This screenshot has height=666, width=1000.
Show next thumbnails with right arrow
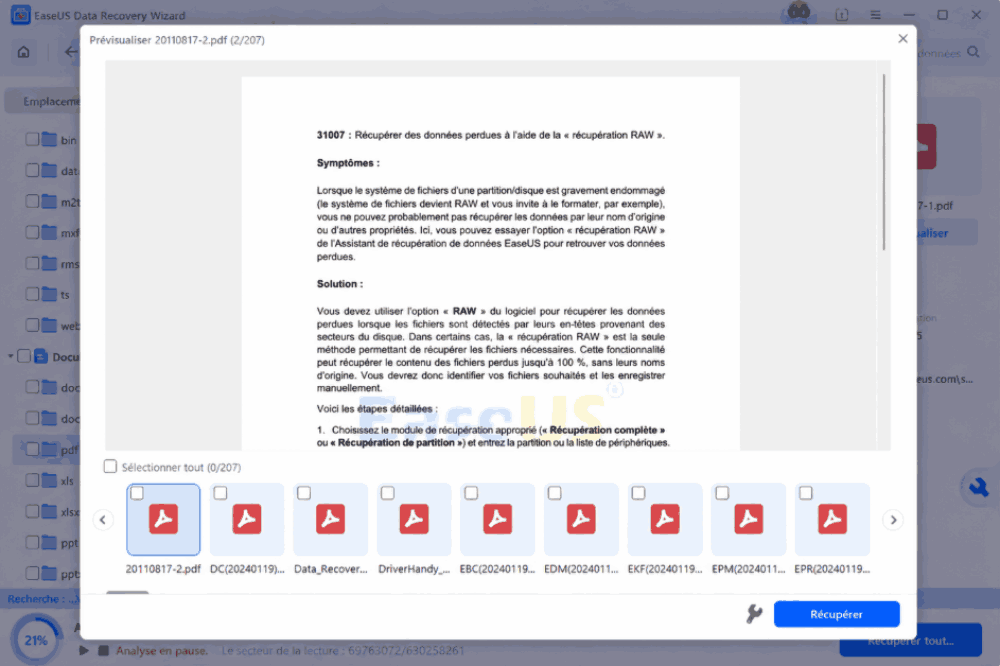pyautogui.click(x=893, y=520)
